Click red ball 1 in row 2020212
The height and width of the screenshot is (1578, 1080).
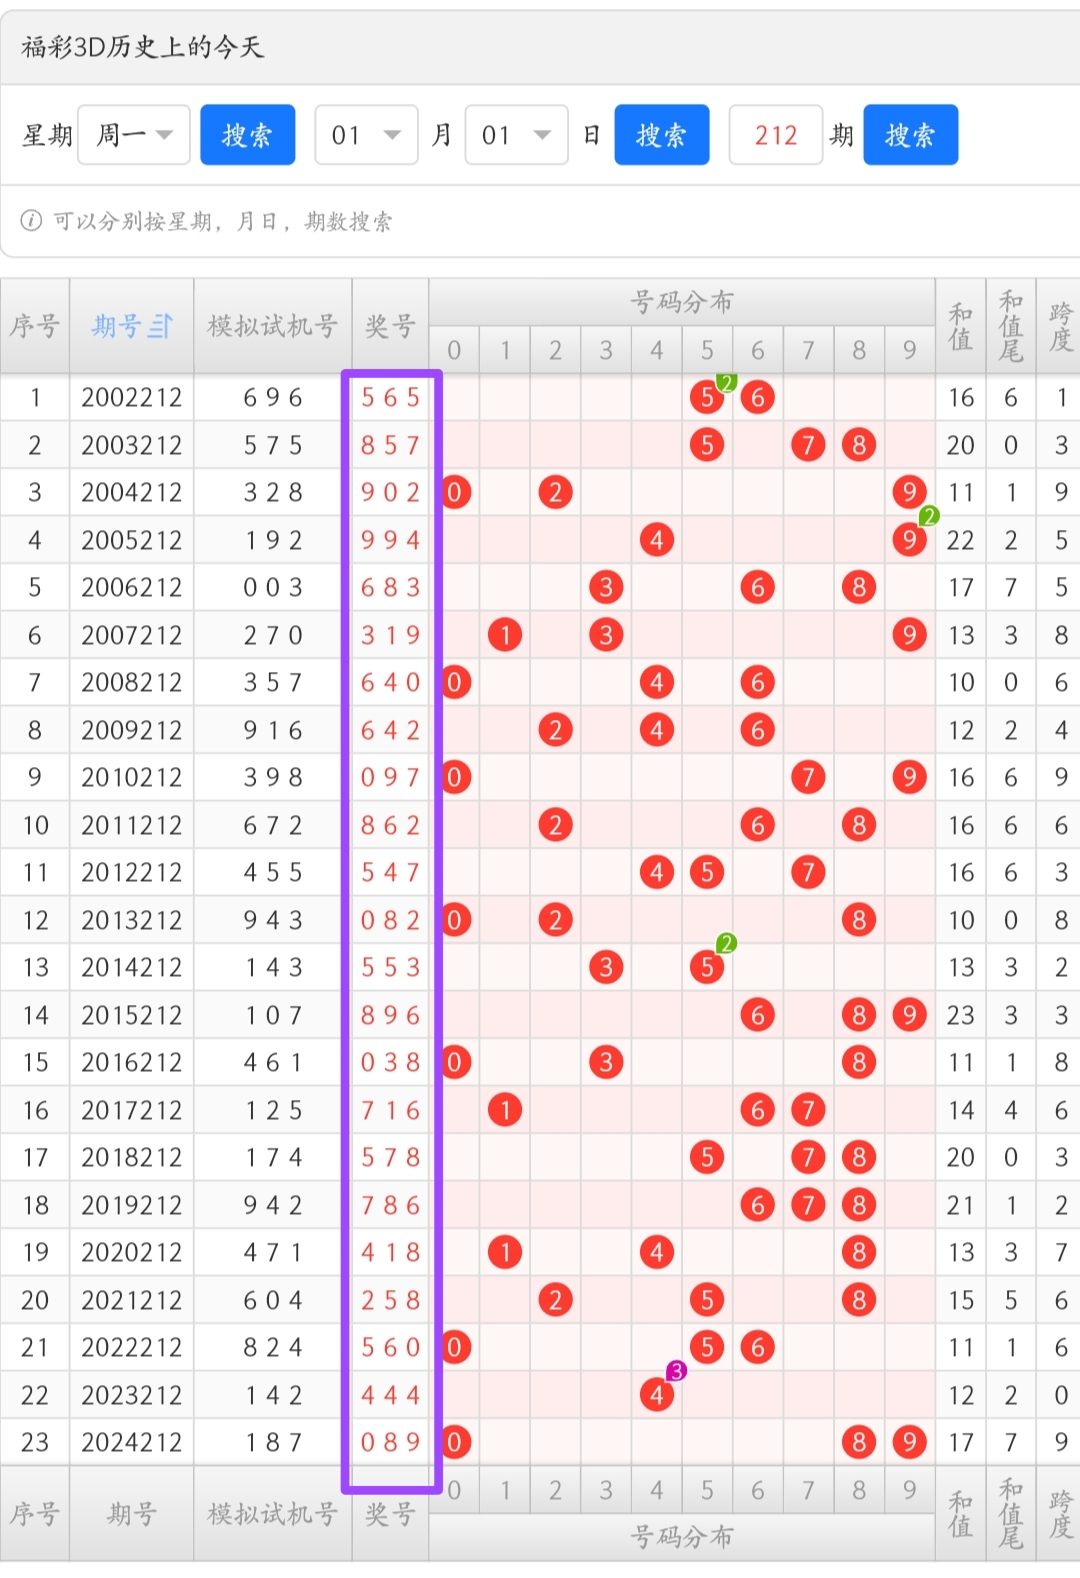click(505, 1252)
